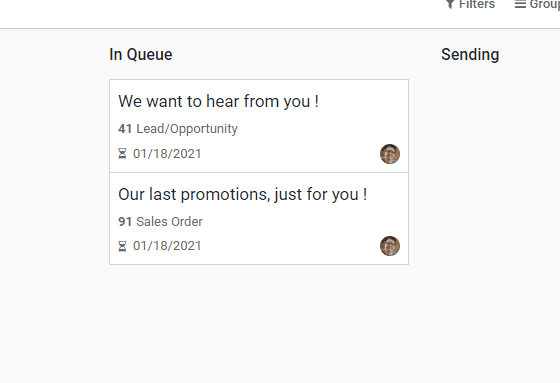
Task: Open the Group By menu
Action: click(x=537, y=4)
